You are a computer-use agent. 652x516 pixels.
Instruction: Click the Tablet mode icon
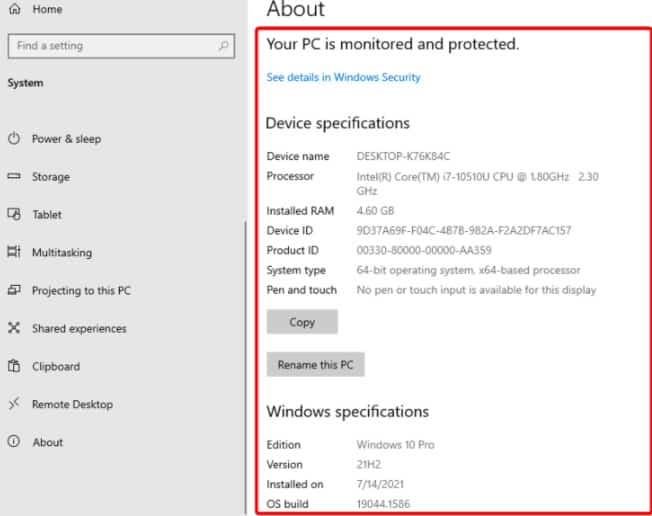click(x=14, y=215)
